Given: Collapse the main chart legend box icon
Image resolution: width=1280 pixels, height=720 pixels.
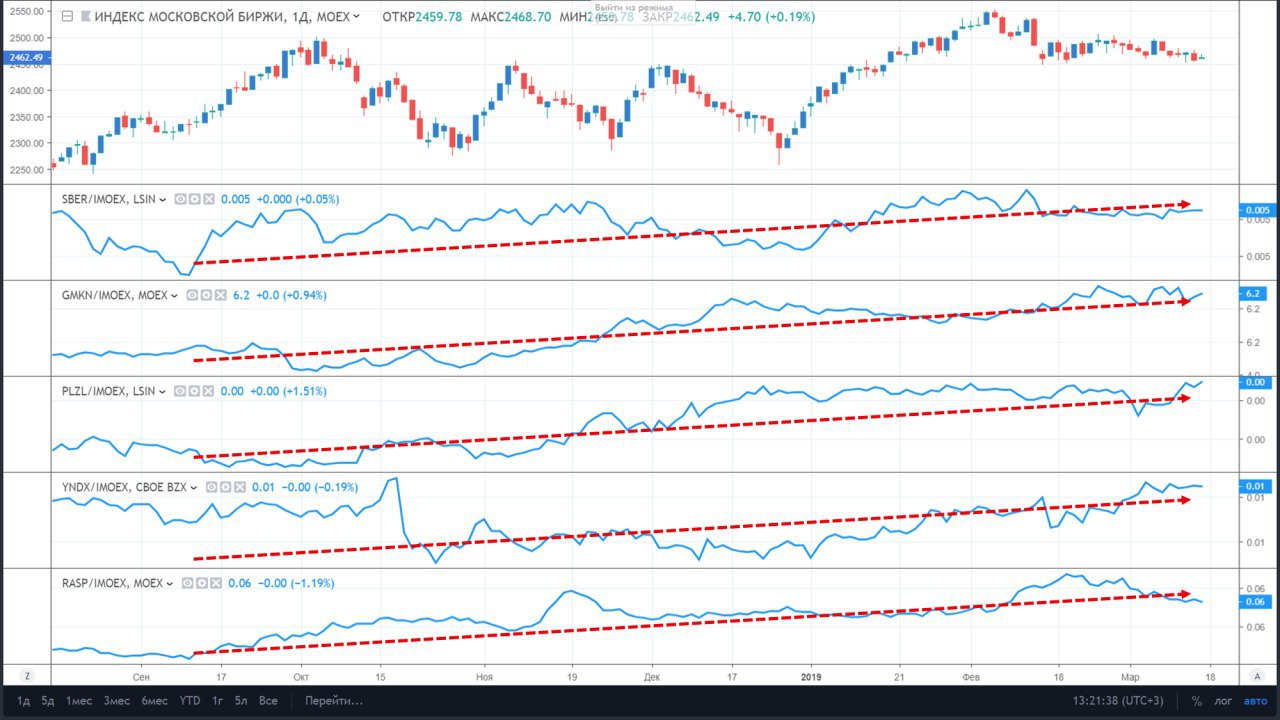Looking at the screenshot, I should 66,17.
